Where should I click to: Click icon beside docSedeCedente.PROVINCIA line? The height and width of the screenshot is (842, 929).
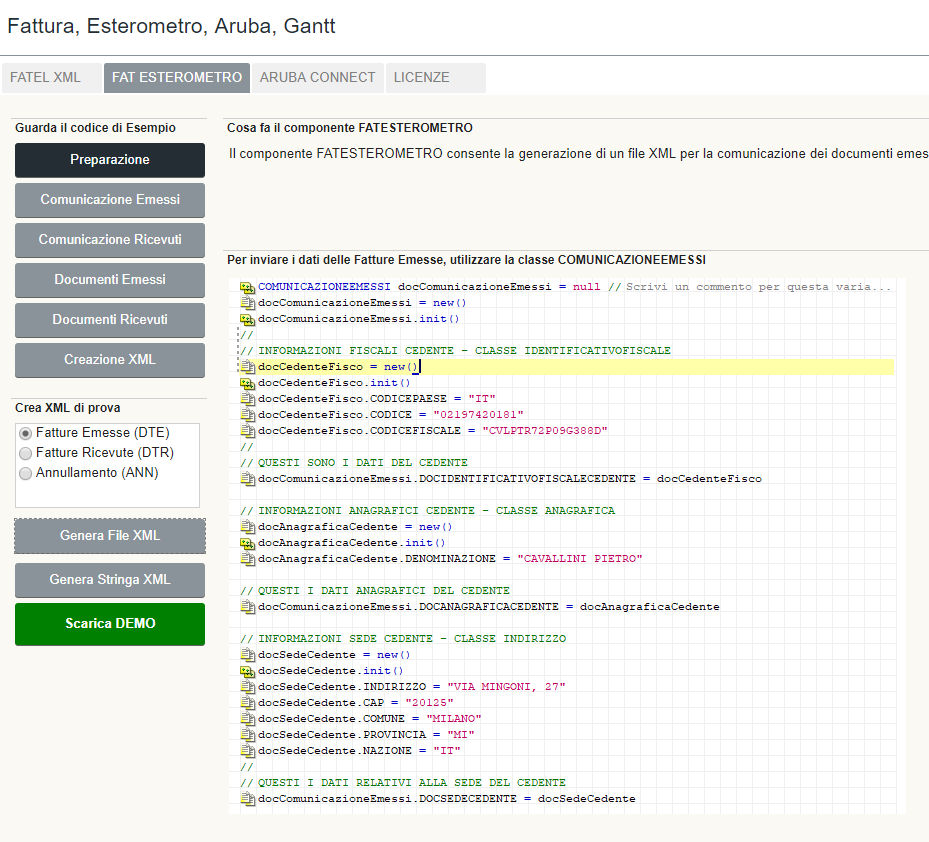tap(247, 735)
